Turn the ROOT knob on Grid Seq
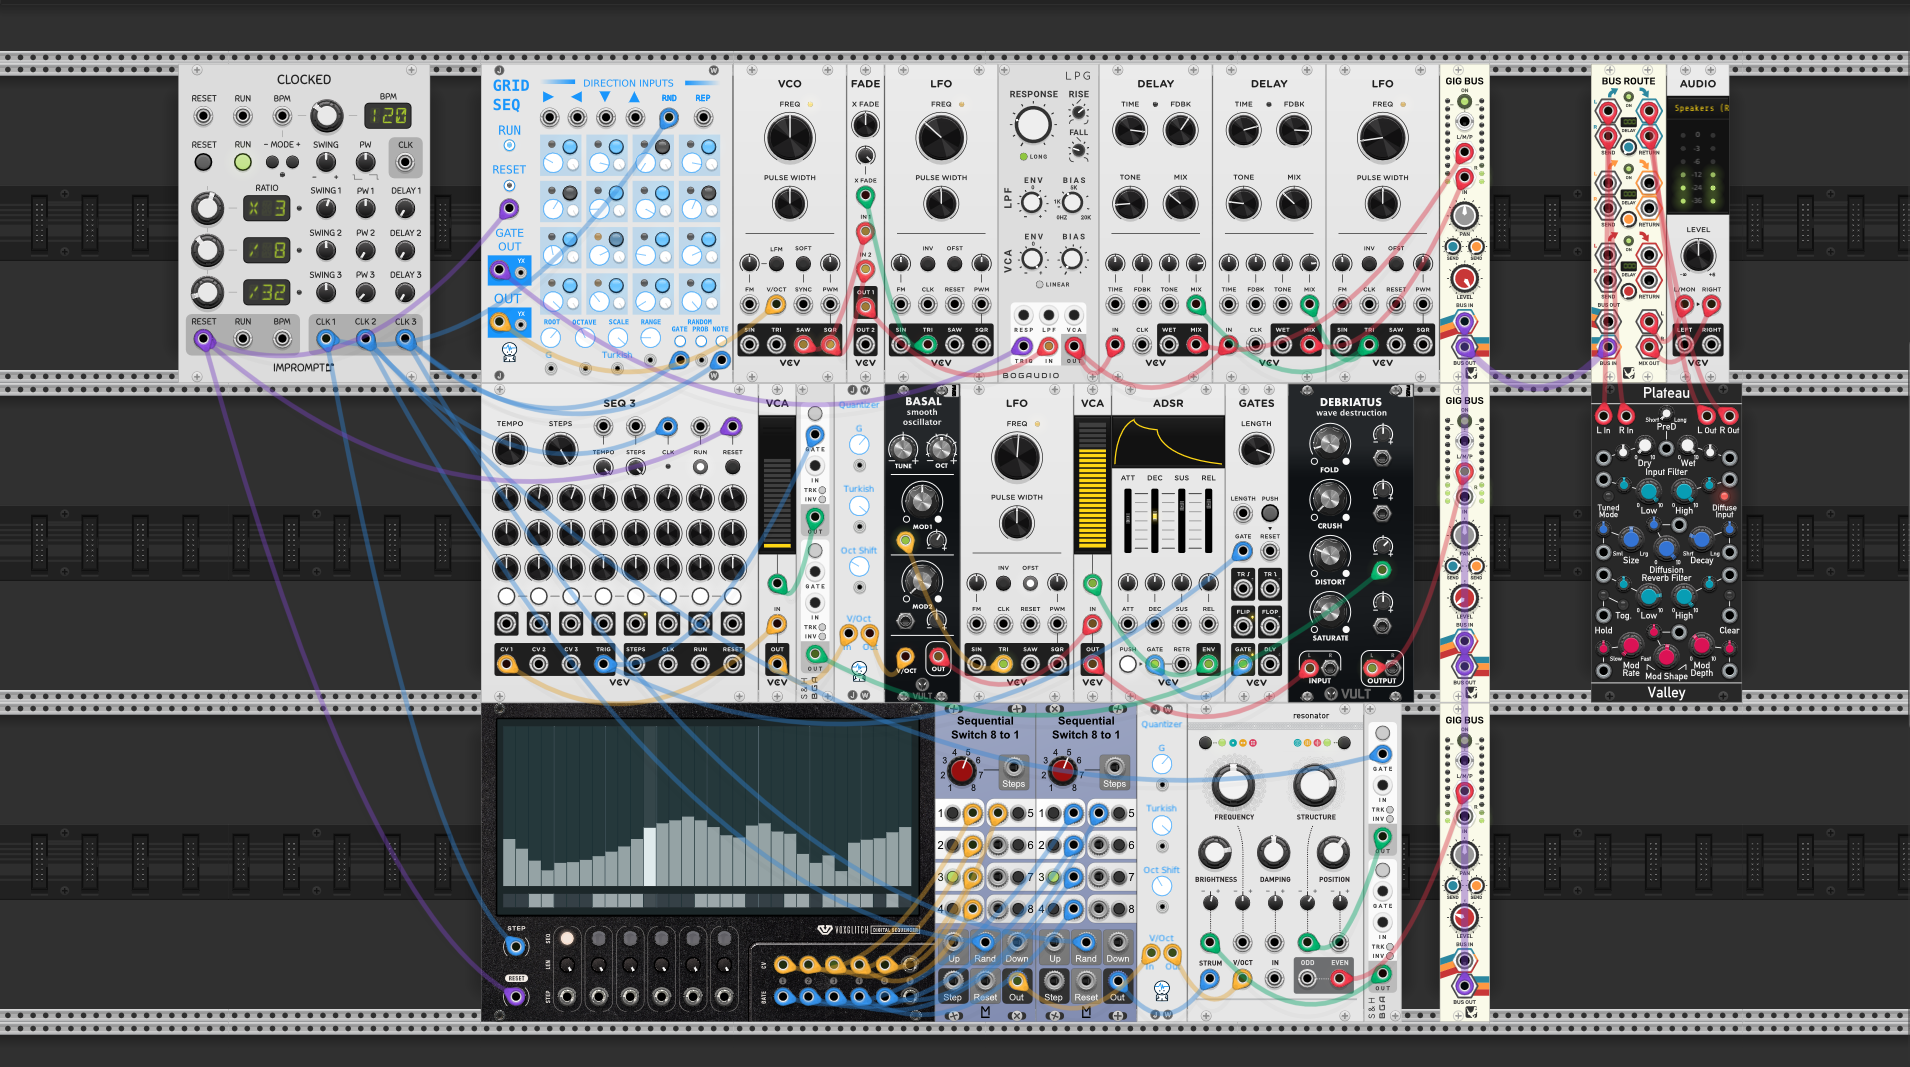The height and width of the screenshot is (1067, 1910). [551, 338]
